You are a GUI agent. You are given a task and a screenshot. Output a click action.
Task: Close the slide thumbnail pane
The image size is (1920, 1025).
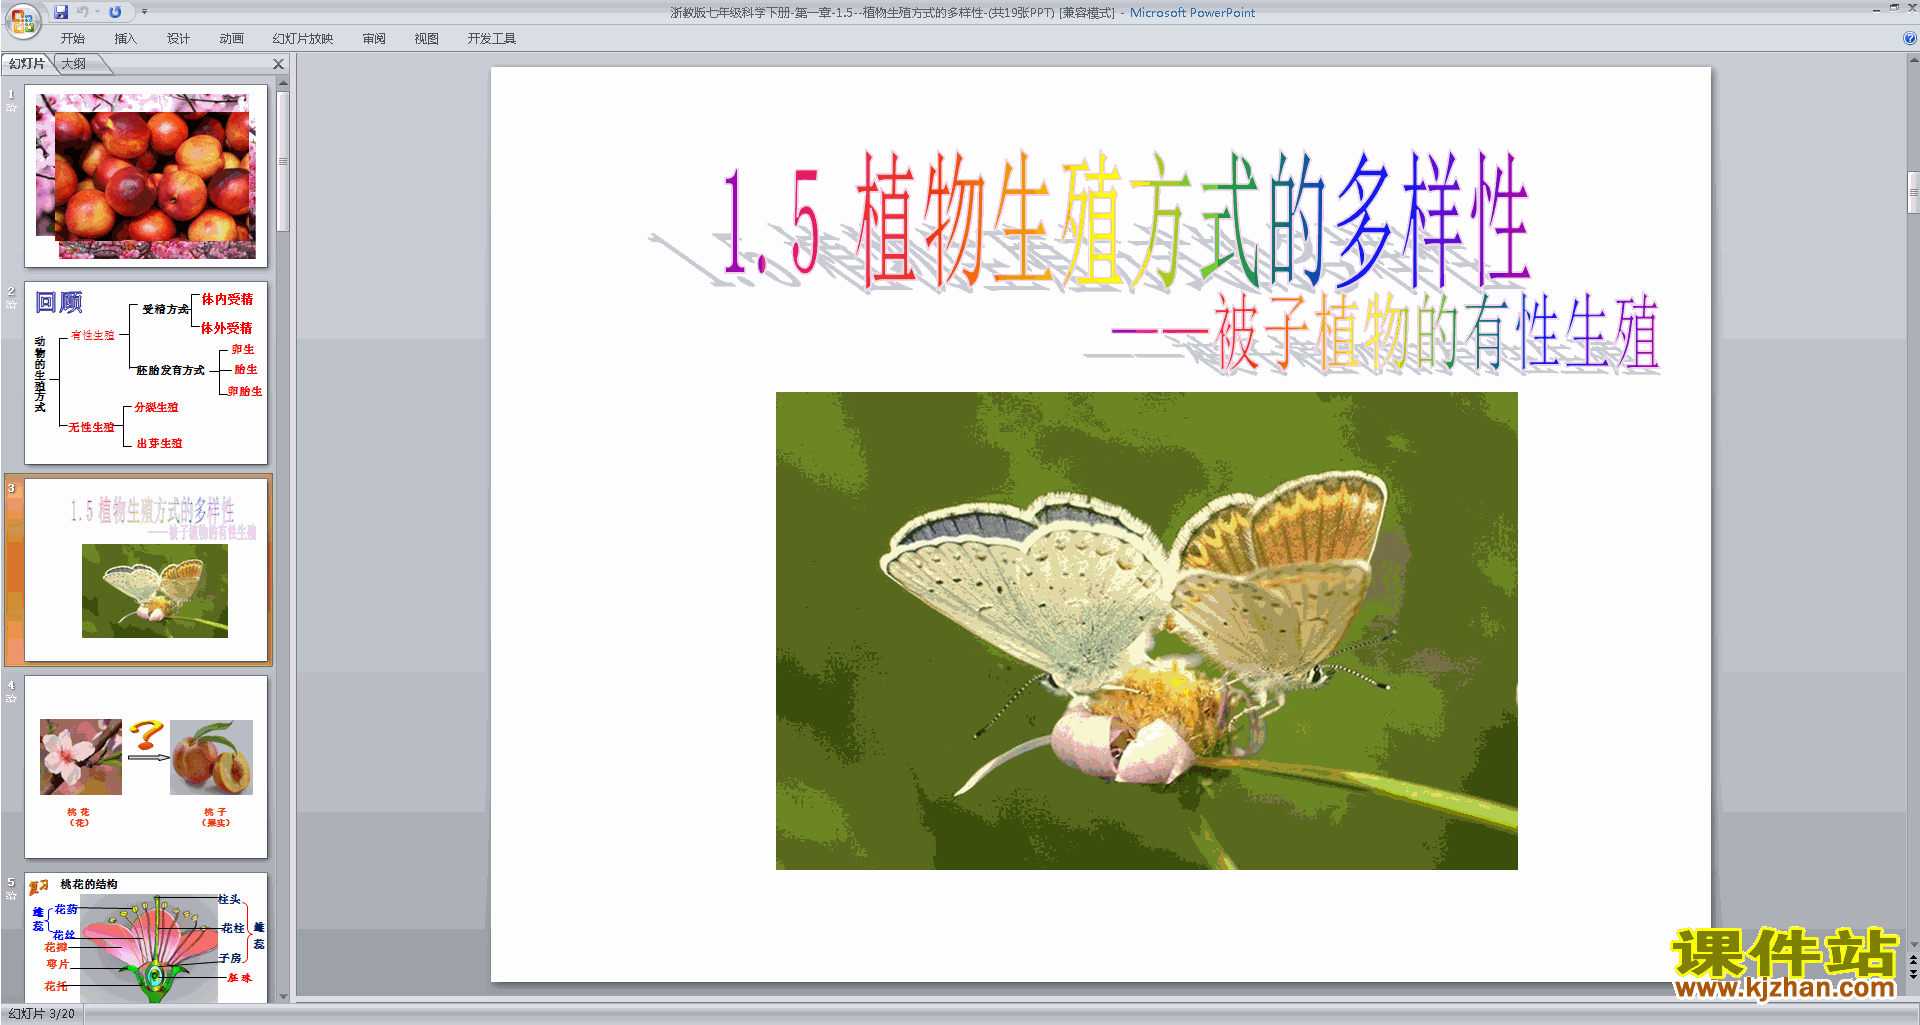[x=279, y=64]
